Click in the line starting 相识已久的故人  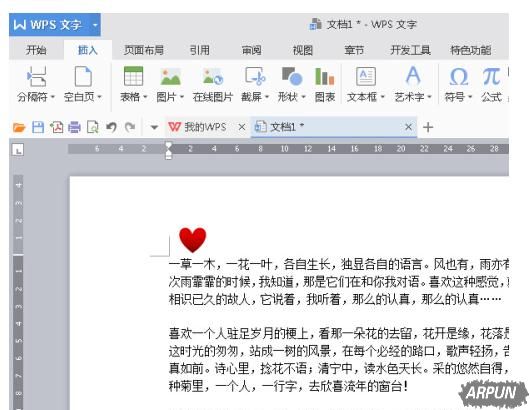coord(335,299)
